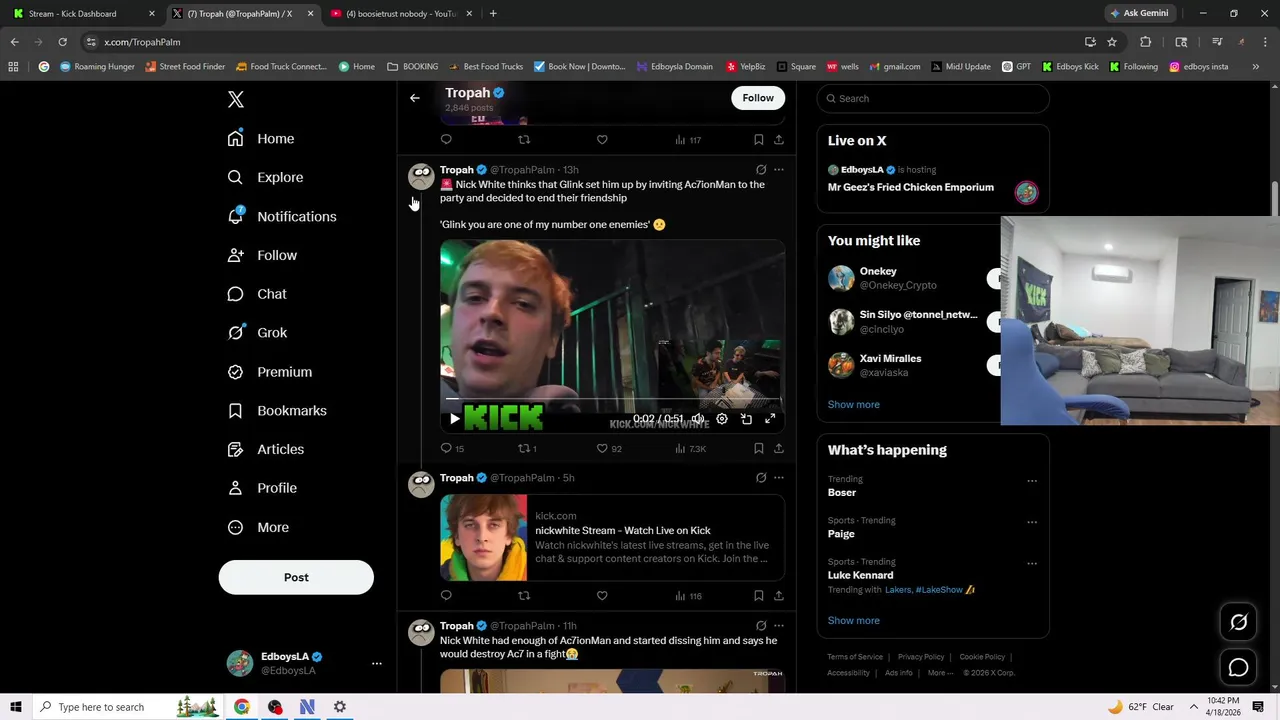
Task: Open video settings gear
Action: pyautogui.click(x=722, y=419)
